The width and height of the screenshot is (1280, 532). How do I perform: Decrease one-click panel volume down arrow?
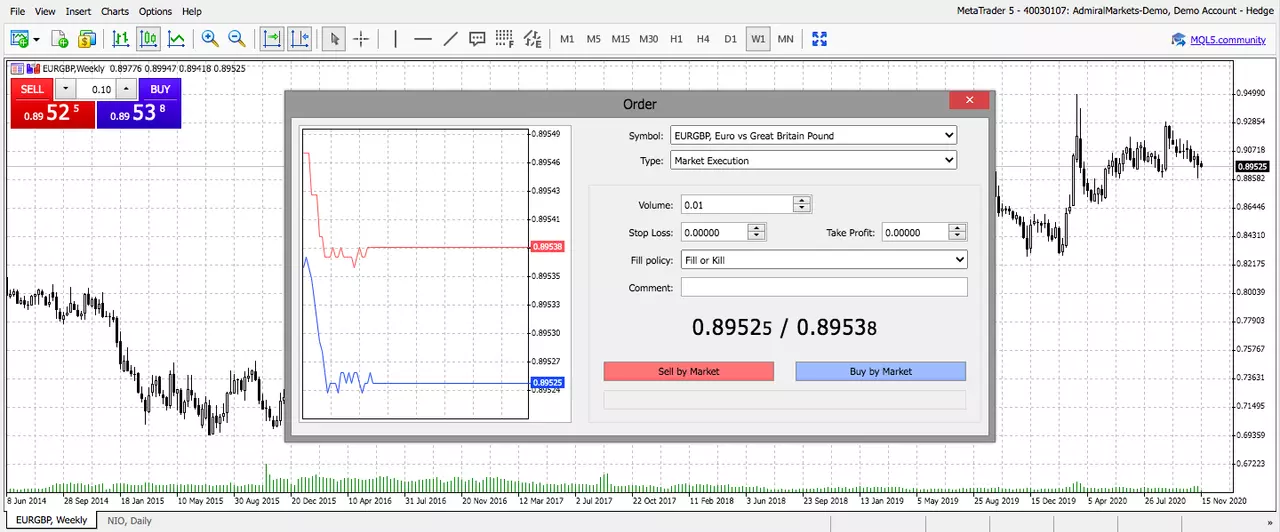[67, 89]
